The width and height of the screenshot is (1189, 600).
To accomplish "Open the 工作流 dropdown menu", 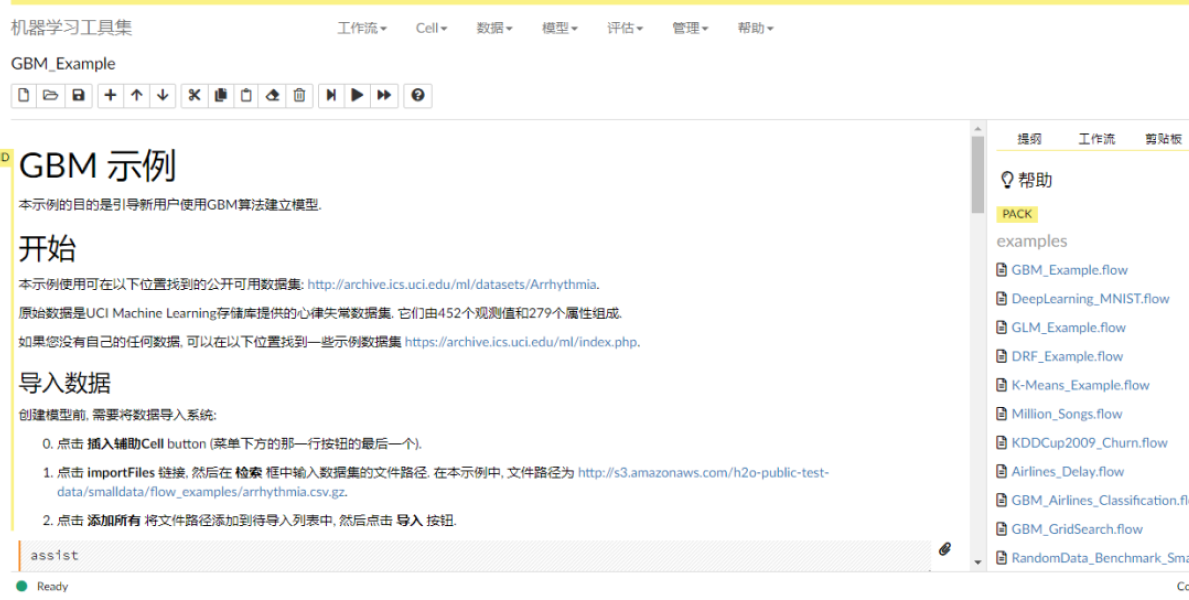I will tap(361, 28).
